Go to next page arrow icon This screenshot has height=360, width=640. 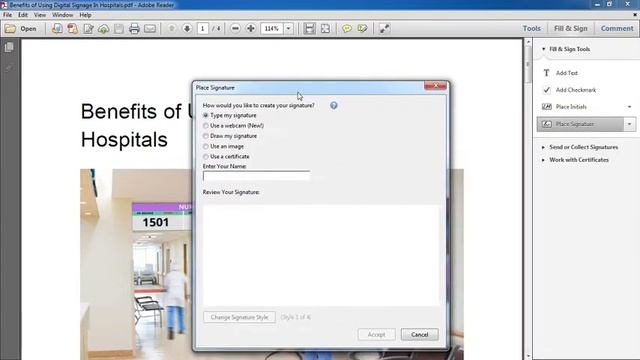[187, 29]
